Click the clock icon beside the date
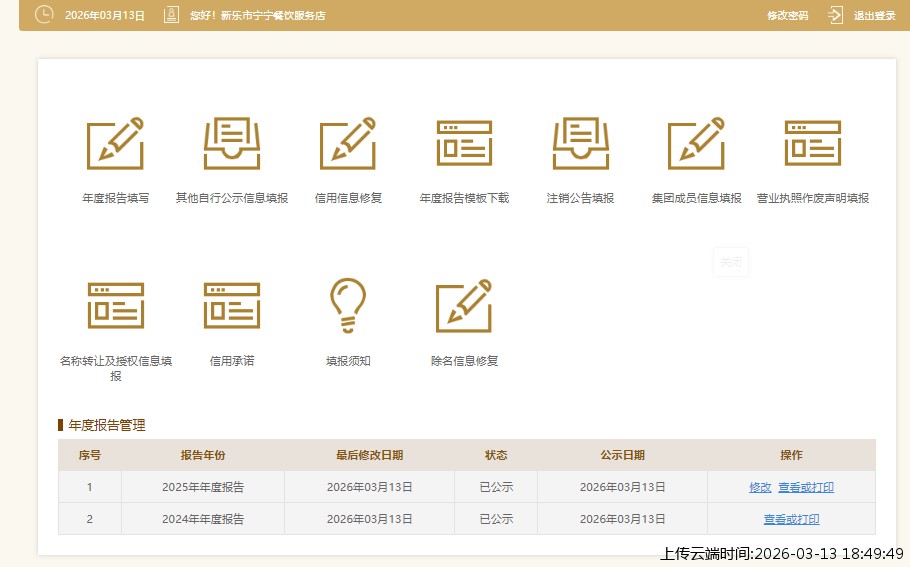The height and width of the screenshot is (567, 910). point(44,15)
